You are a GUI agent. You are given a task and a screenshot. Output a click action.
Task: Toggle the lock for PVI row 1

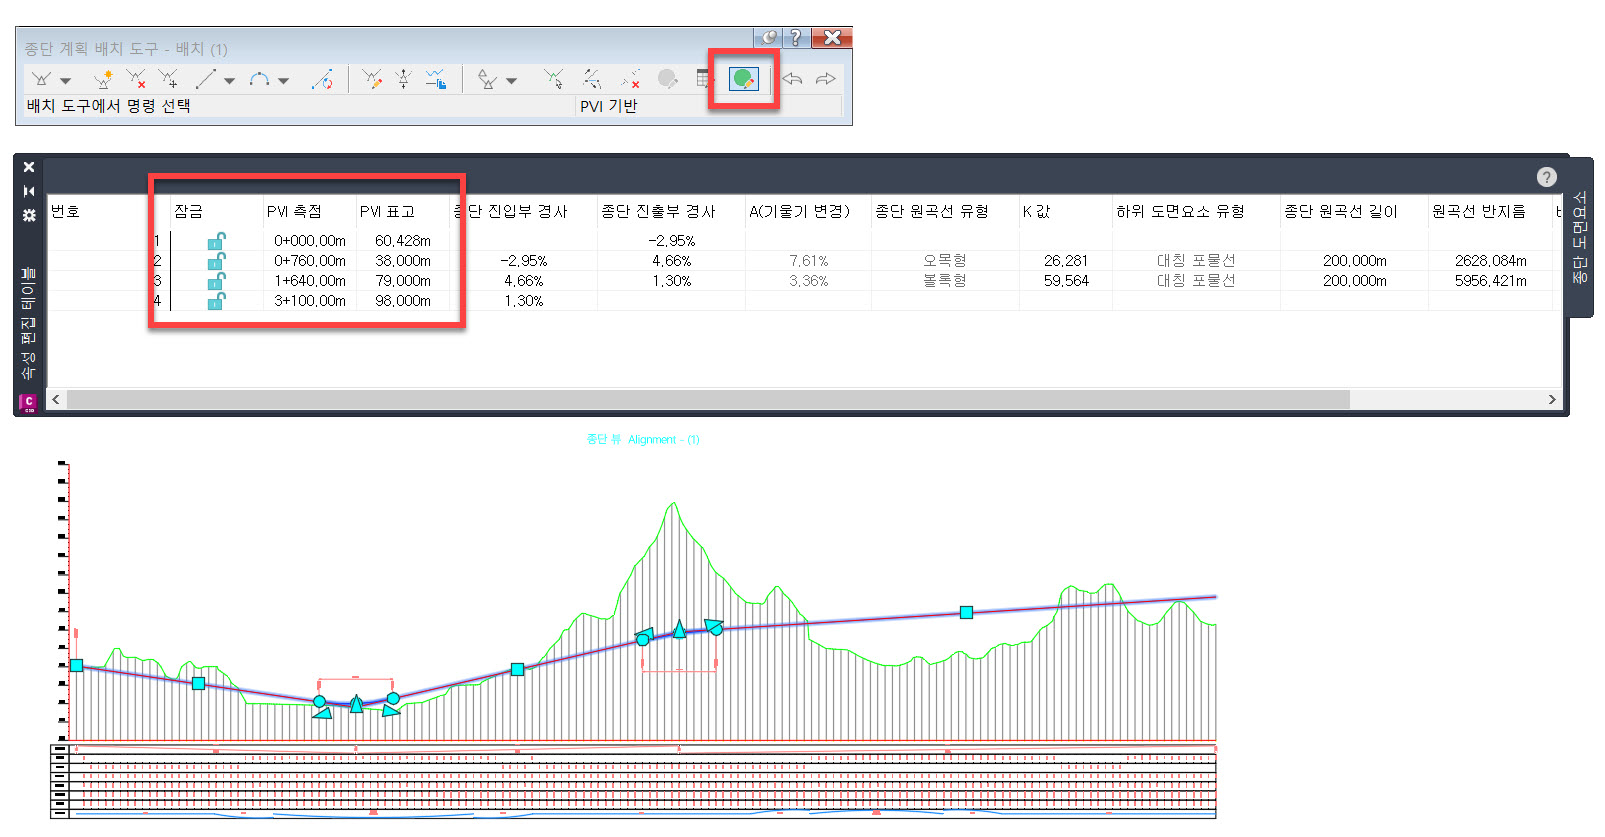click(x=216, y=241)
